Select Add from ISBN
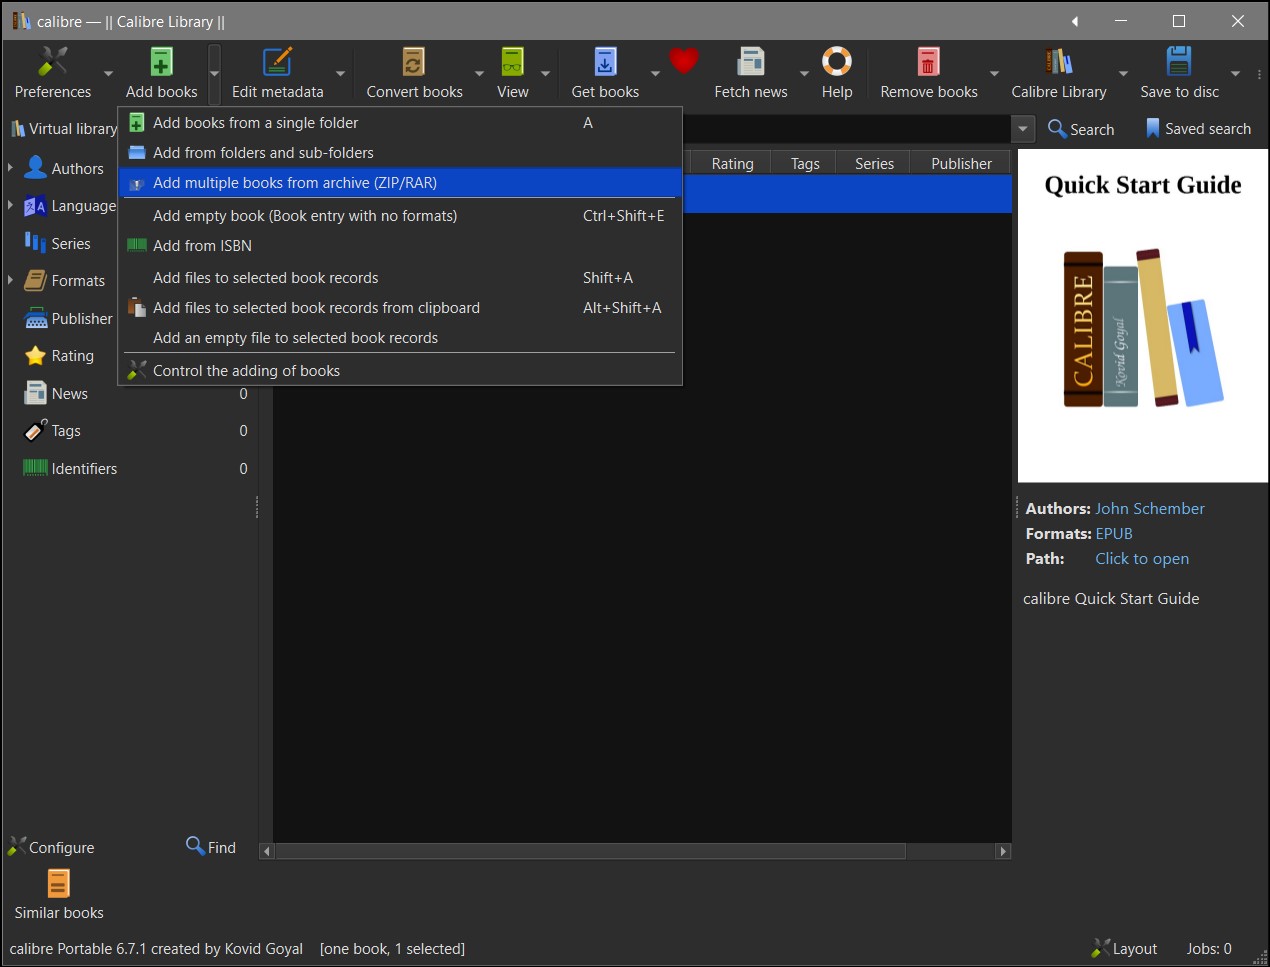The image size is (1270, 967). pos(400,245)
